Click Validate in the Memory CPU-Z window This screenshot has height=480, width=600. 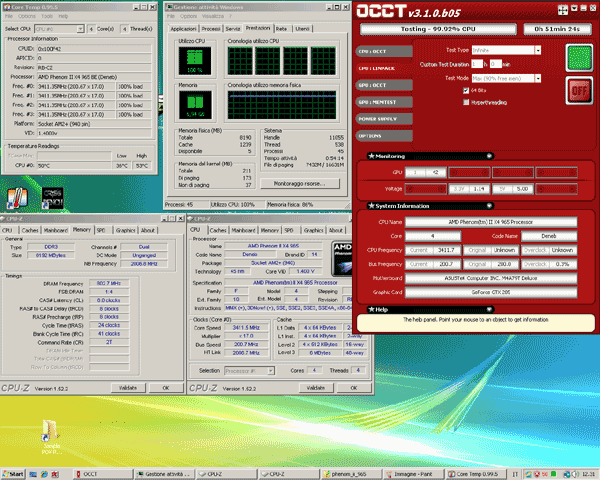(x=128, y=388)
